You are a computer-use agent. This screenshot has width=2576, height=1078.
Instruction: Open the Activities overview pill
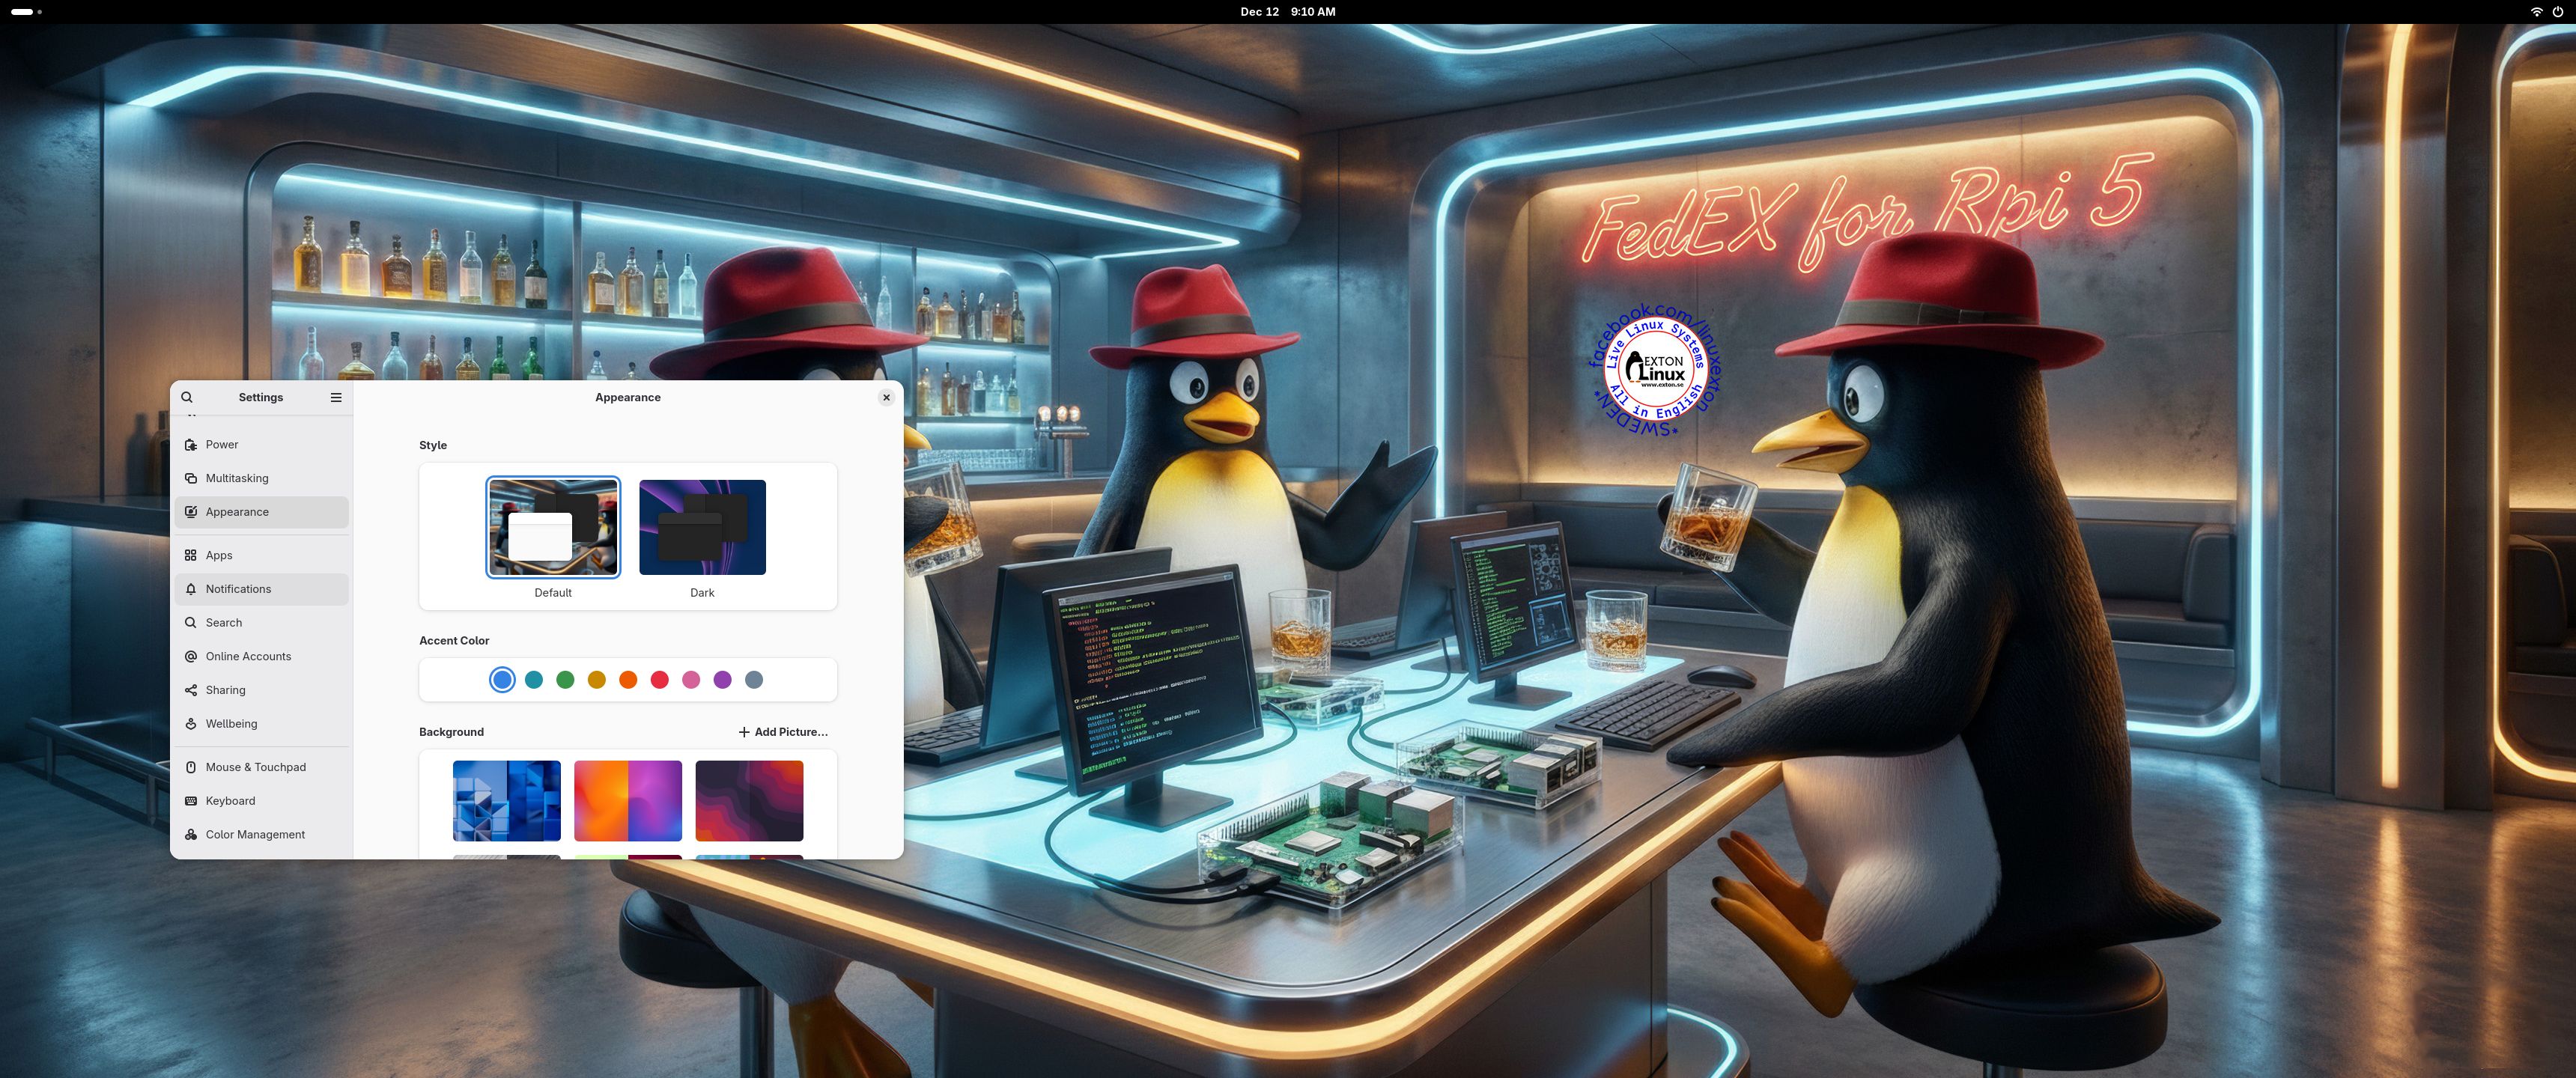click(x=26, y=12)
